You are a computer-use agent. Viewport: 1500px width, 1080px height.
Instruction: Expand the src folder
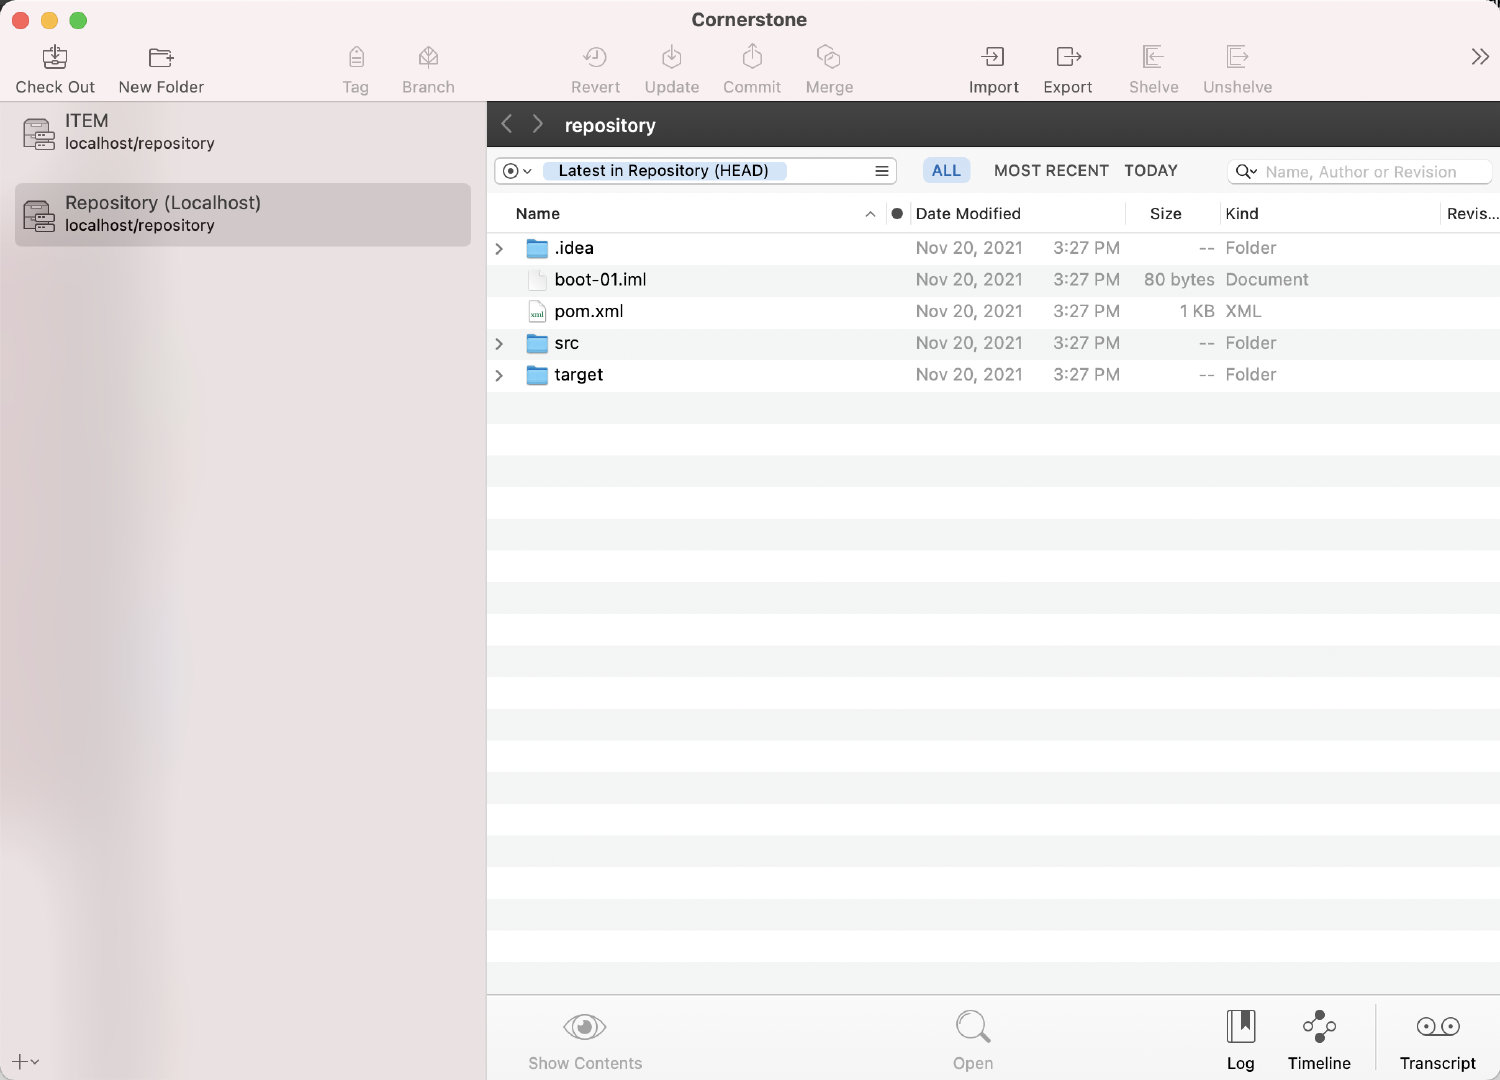coord(499,344)
